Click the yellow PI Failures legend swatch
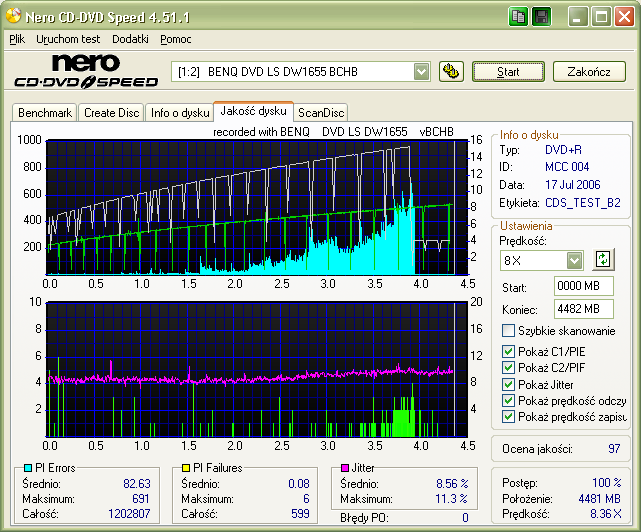The height and width of the screenshot is (532, 641). click(186, 467)
